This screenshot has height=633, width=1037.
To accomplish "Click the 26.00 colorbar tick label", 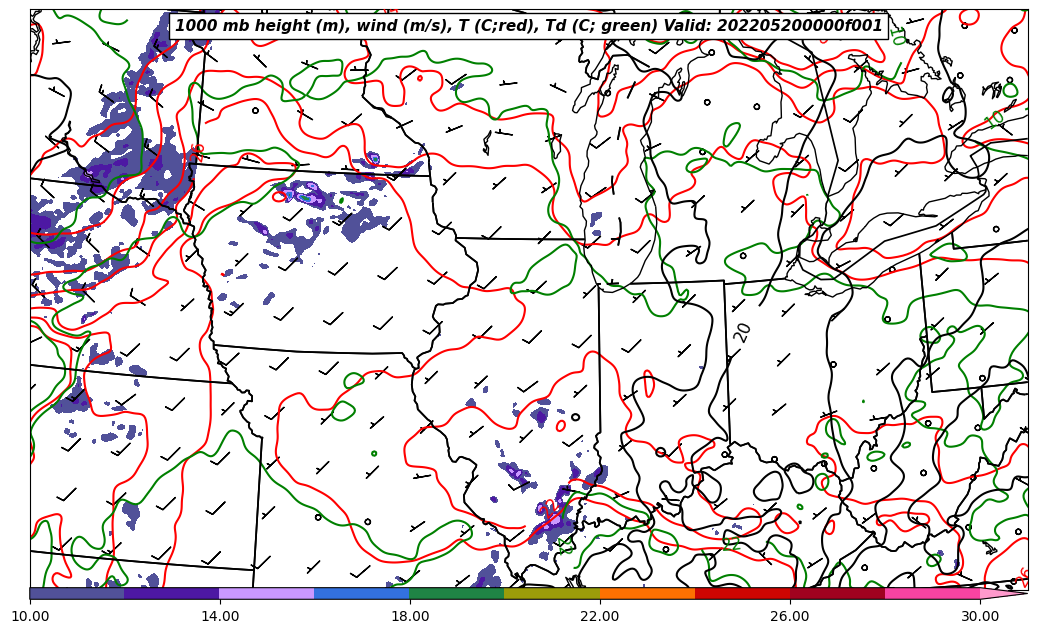I will tap(790, 616).
